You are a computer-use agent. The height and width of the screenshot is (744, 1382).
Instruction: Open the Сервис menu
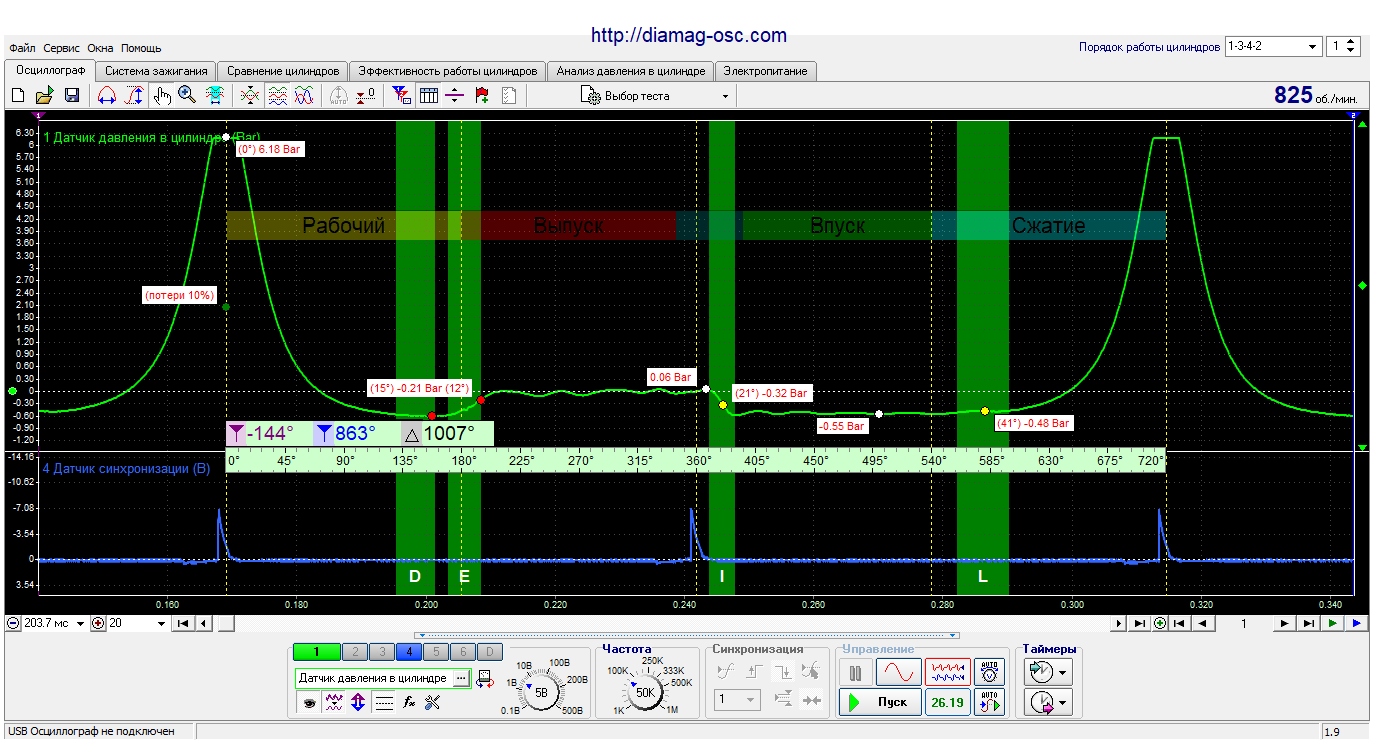coord(61,48)
